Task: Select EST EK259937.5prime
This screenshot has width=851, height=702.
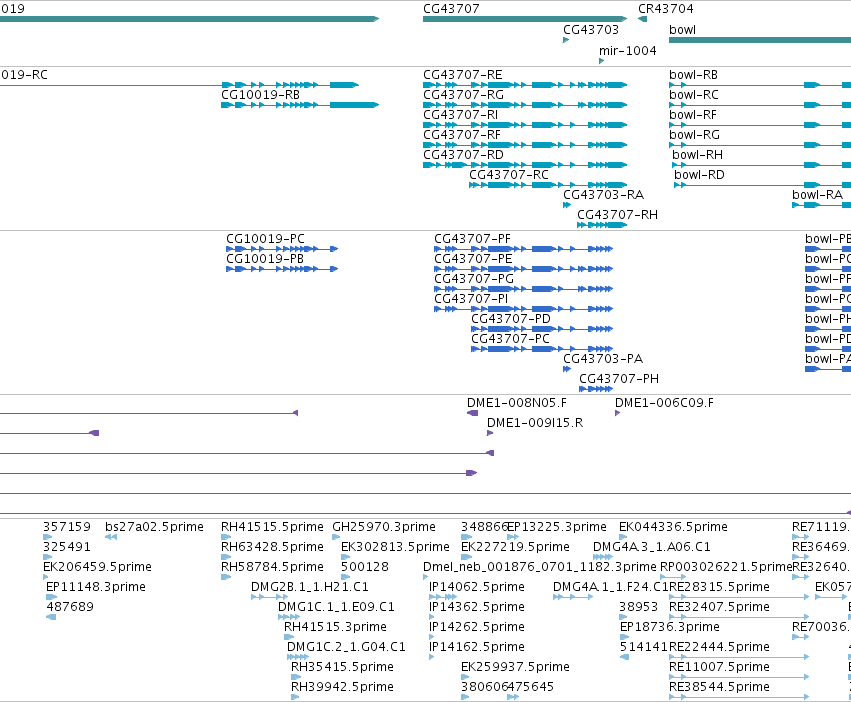Action: click(515, 667)
